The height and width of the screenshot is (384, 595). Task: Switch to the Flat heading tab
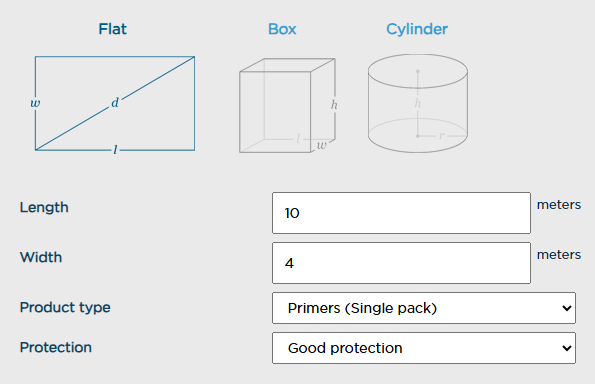point(113,29)
